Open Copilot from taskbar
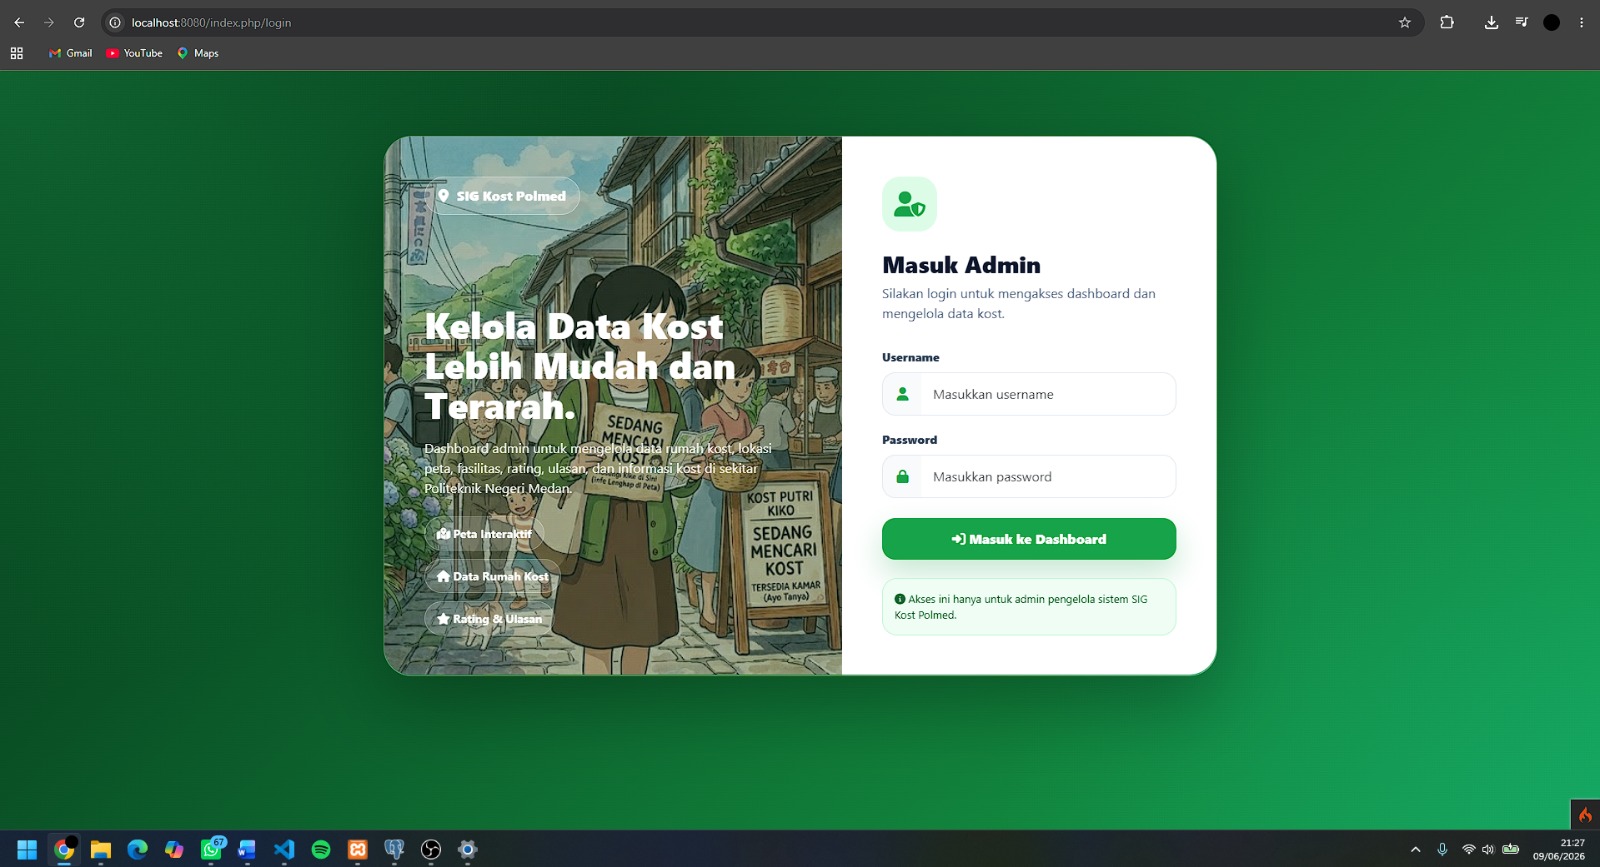This screenshot has height=867, width=1600. click(174, 849)
